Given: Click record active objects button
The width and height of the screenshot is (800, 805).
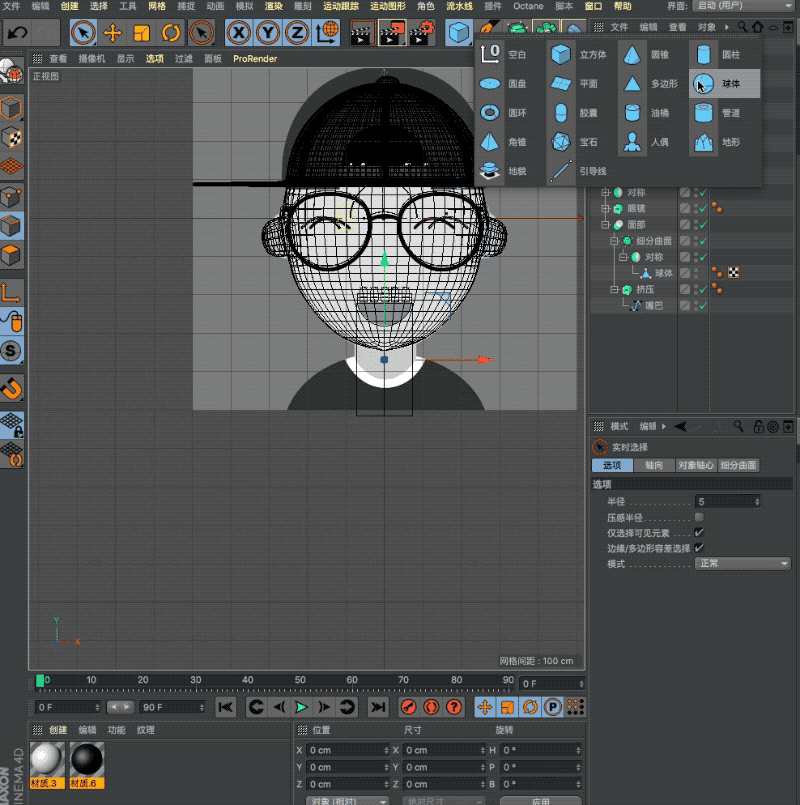Looking at the screenshot, I should (x=409, y=707).
